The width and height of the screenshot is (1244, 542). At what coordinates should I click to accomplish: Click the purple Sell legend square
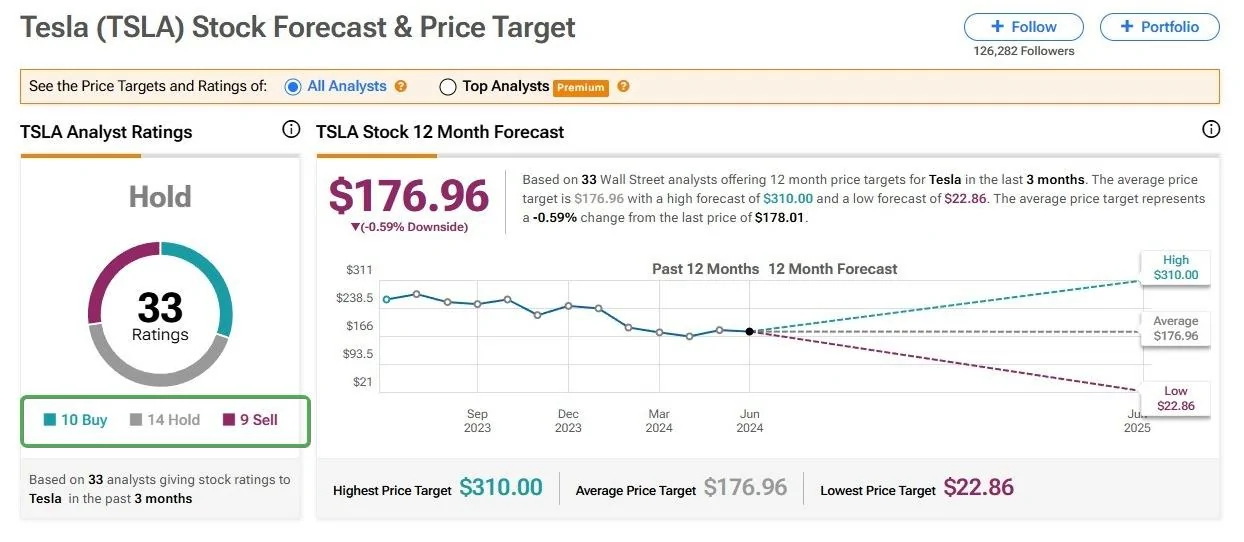click(x=229, y=420)
